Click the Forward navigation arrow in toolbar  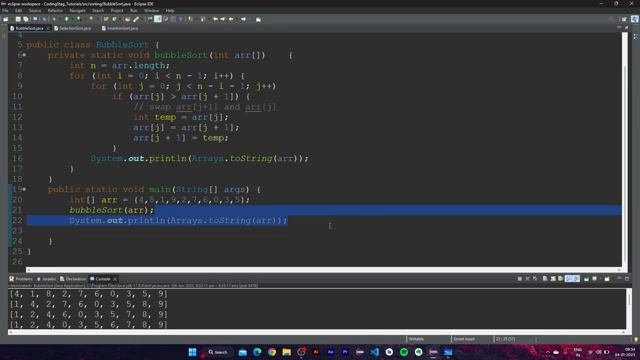tap(243, 19)
